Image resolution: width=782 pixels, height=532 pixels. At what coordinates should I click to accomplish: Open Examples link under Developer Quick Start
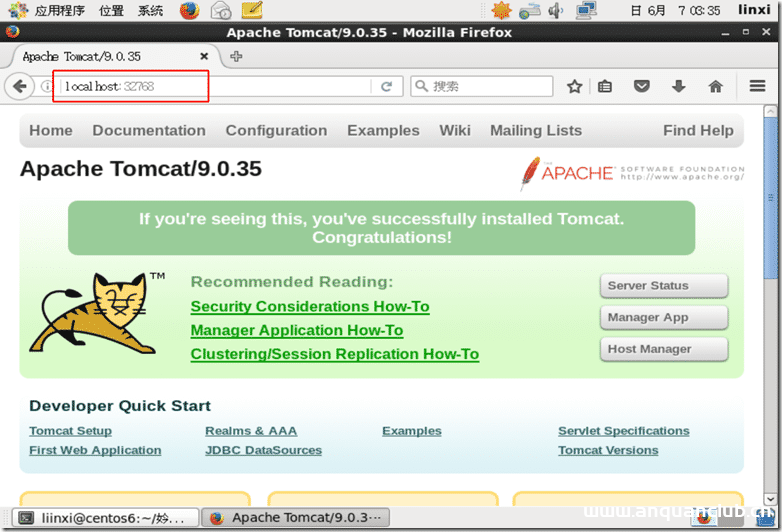coord(411,431)
